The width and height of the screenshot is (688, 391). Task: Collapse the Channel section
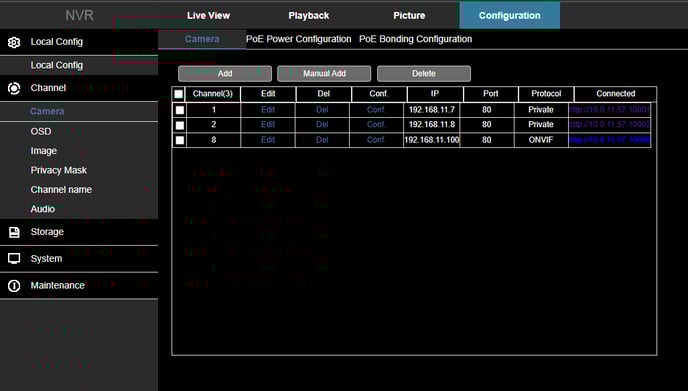pos(79,88)
